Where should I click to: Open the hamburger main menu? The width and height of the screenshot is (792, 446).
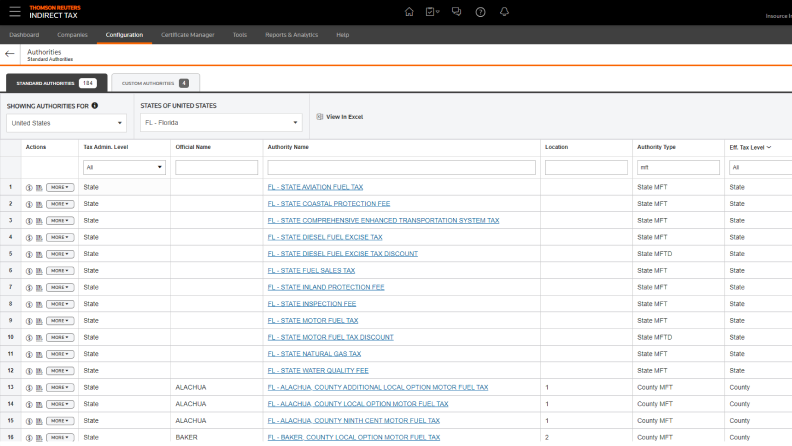coord(14,11)
